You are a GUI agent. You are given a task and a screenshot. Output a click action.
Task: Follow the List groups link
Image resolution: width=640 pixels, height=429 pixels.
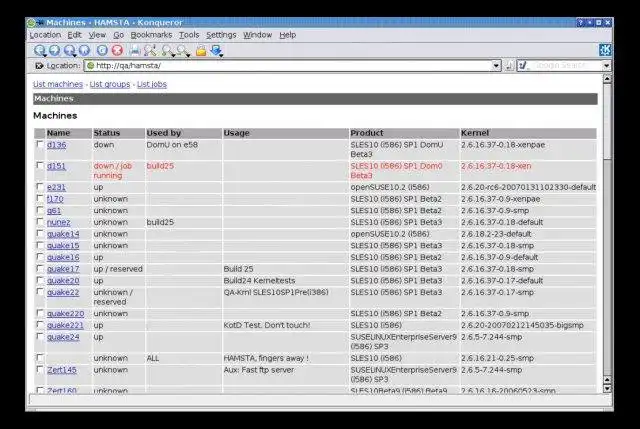tap(110, 84)
